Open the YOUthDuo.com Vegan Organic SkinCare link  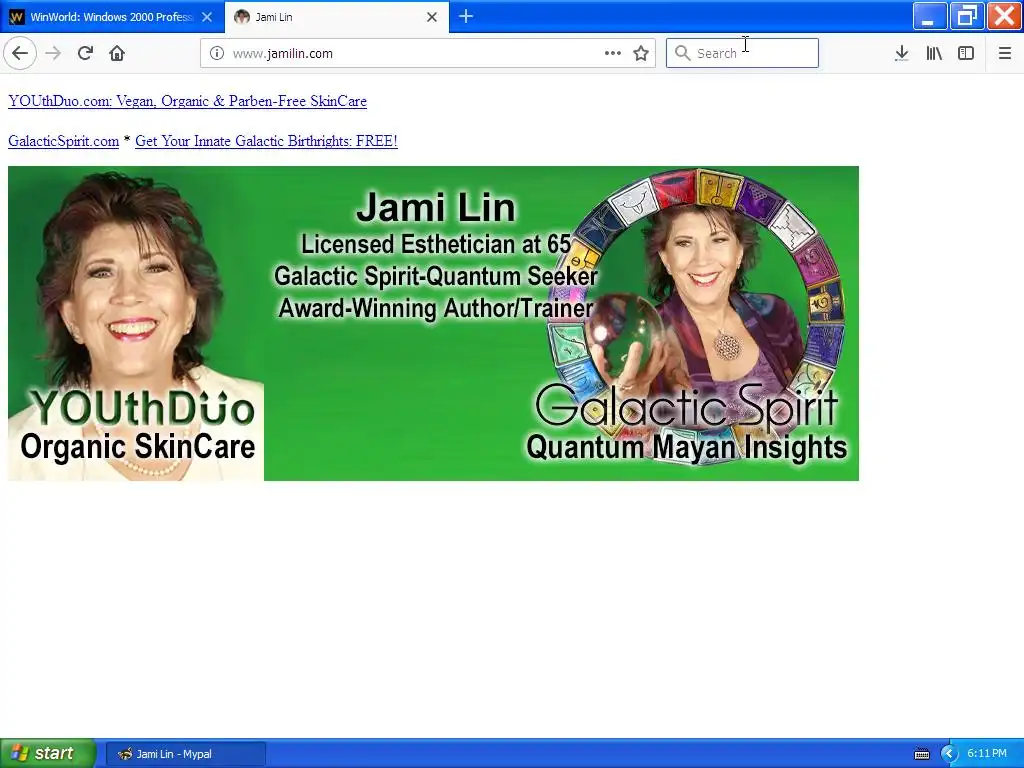tap(187, 101)
